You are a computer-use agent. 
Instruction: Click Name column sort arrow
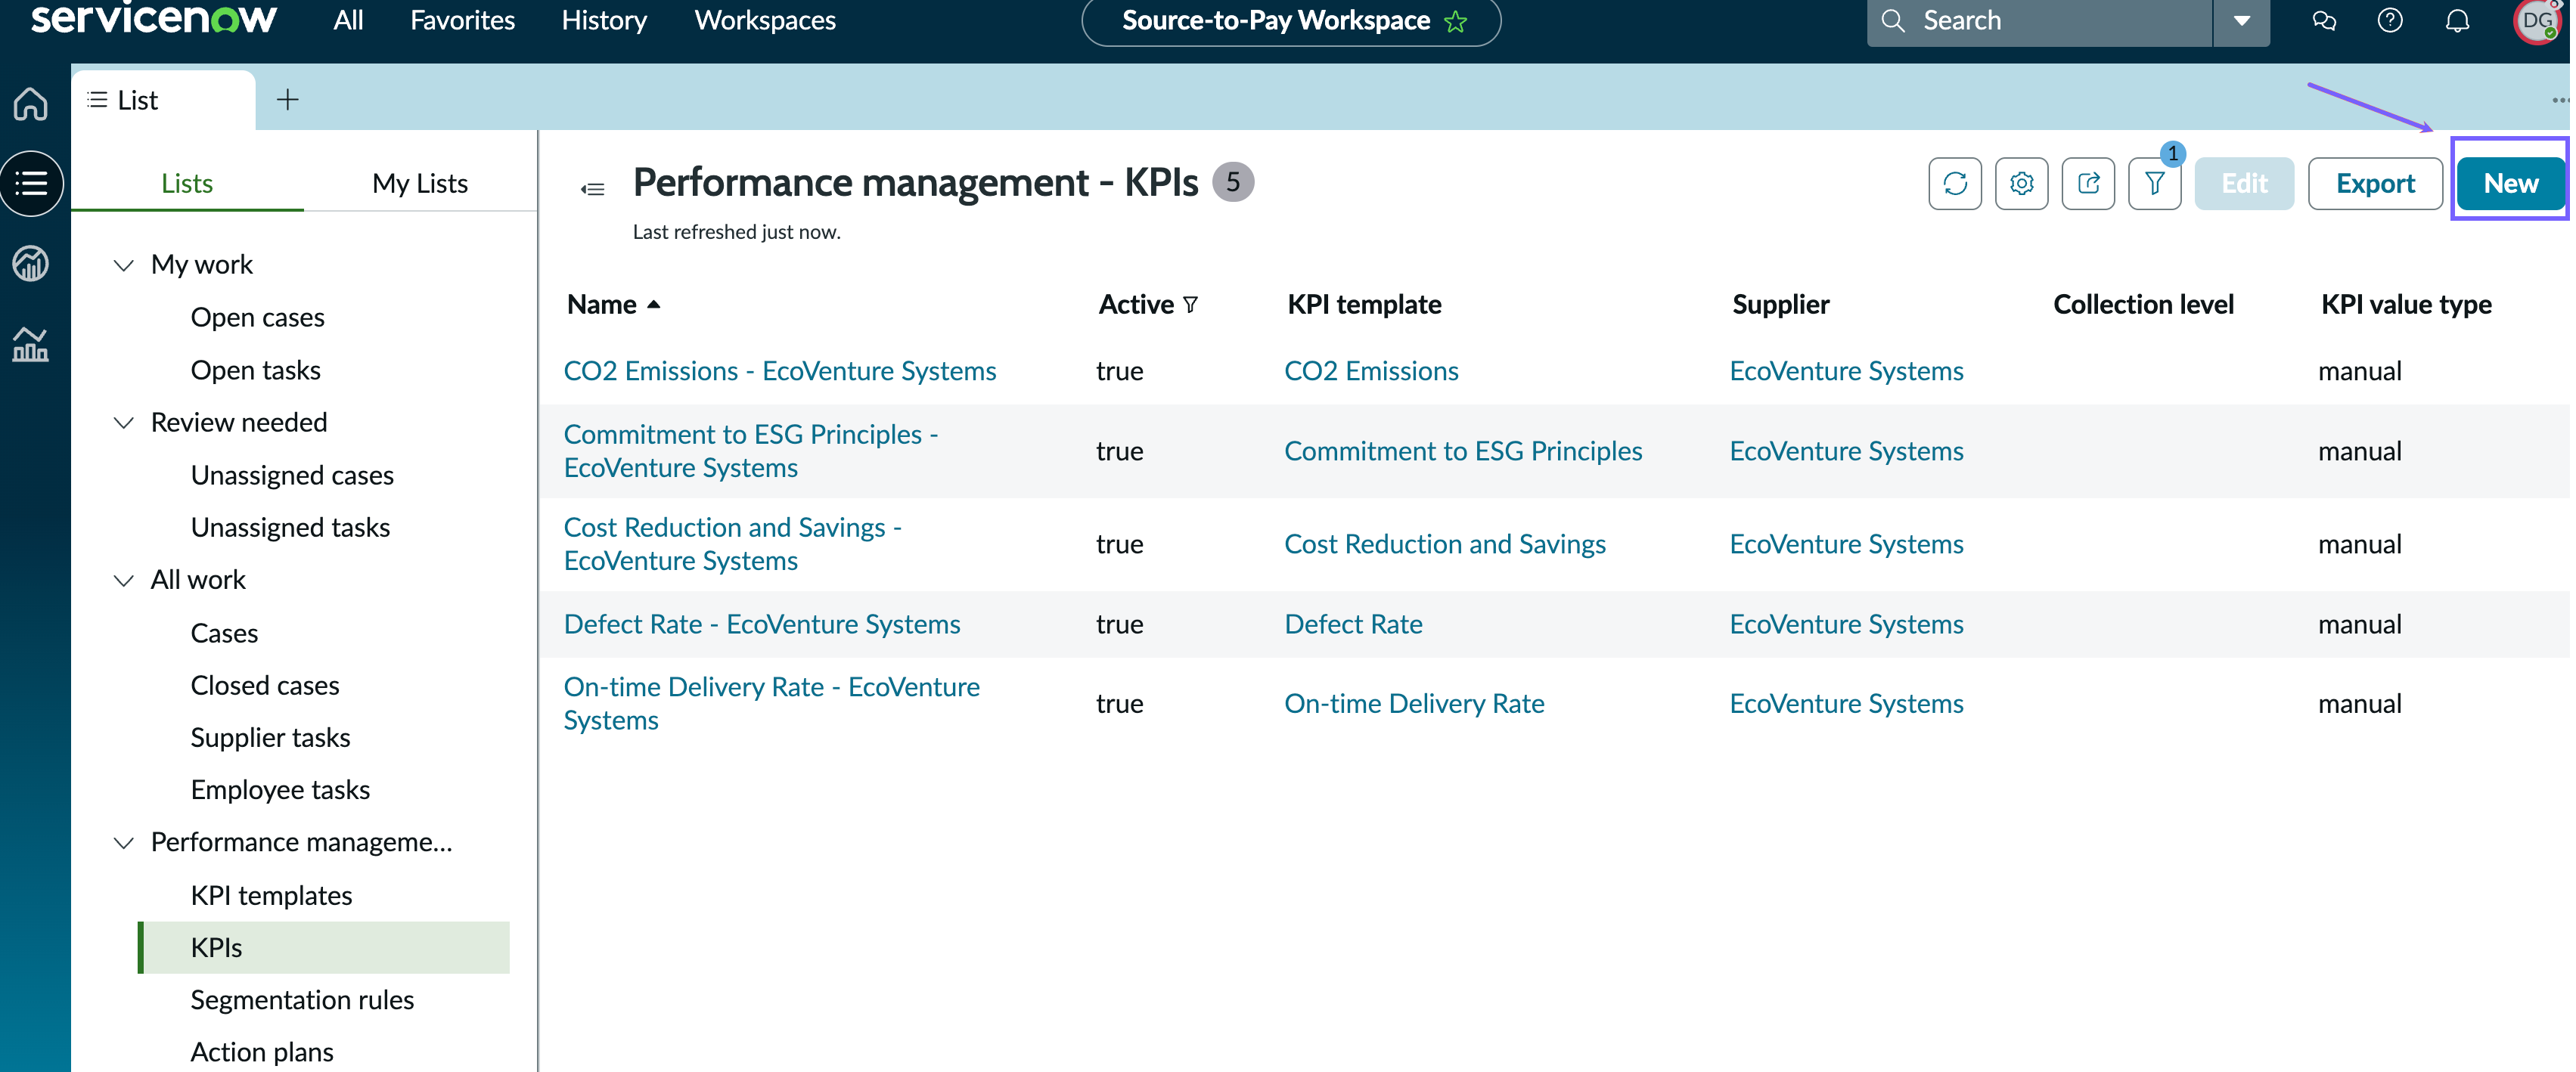point(653,304)
